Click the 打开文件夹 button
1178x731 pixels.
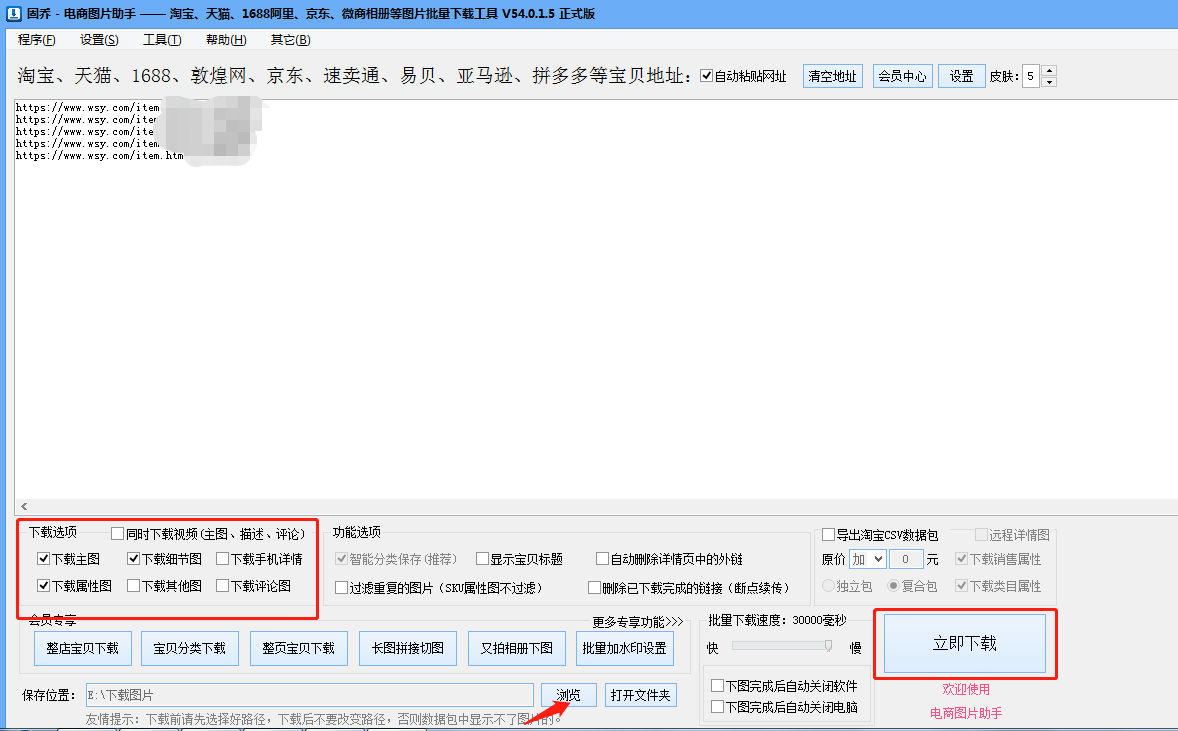[x=641, y=695]
